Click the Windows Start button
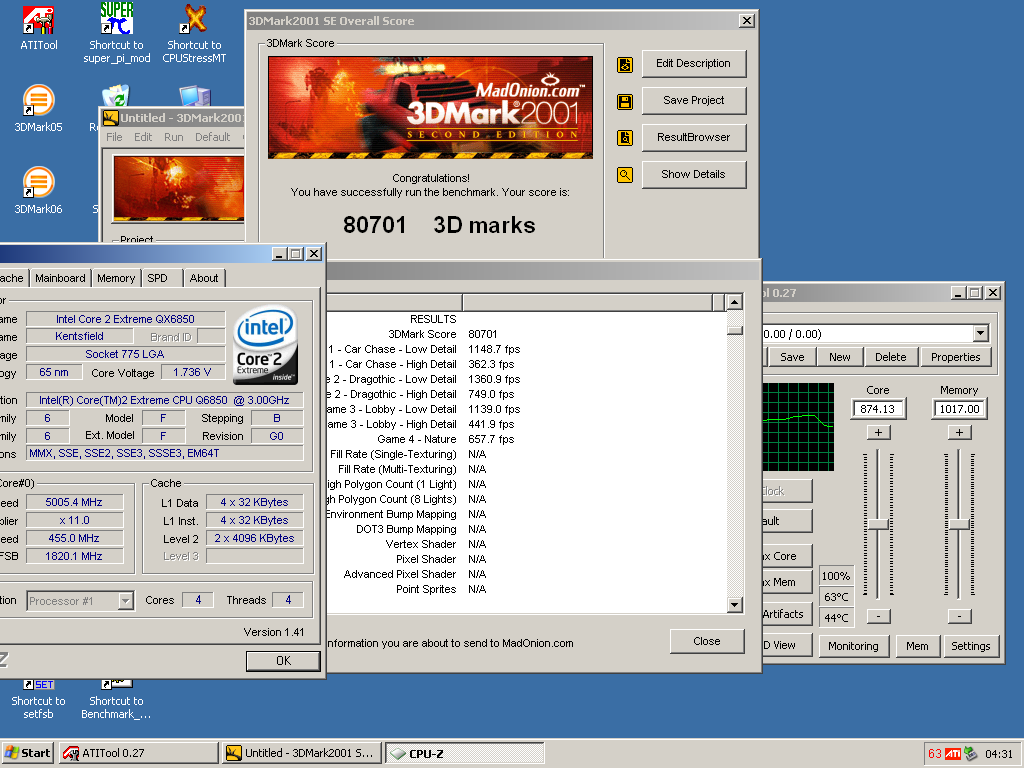 coord(28,753)
